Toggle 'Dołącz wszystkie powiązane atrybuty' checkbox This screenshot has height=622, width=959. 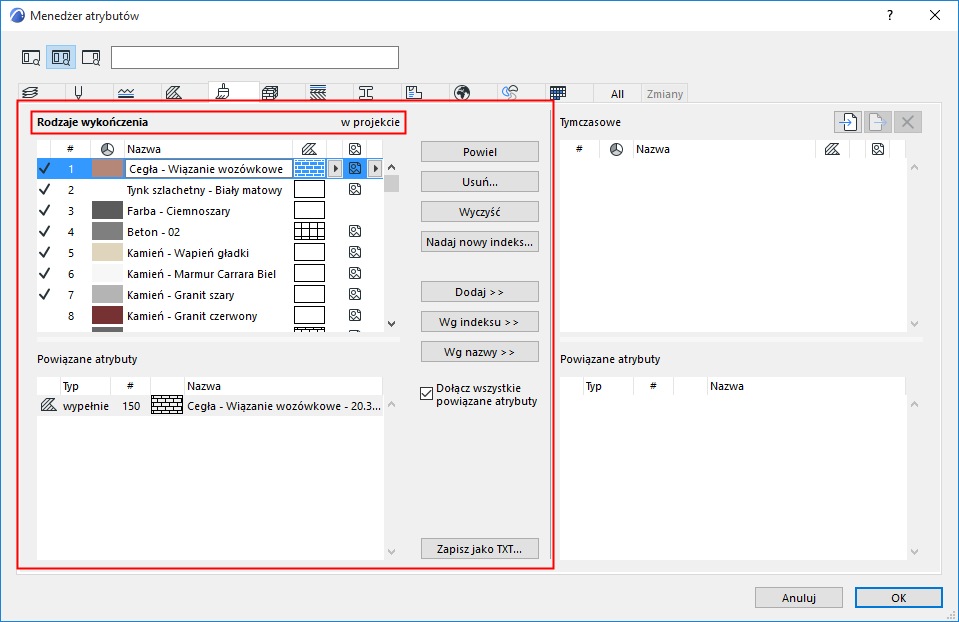[x=426, y=393]
